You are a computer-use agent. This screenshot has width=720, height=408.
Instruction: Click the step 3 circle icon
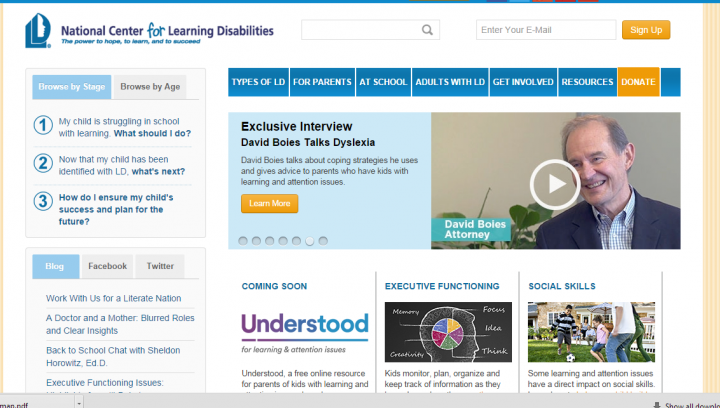tap(43, 201)
